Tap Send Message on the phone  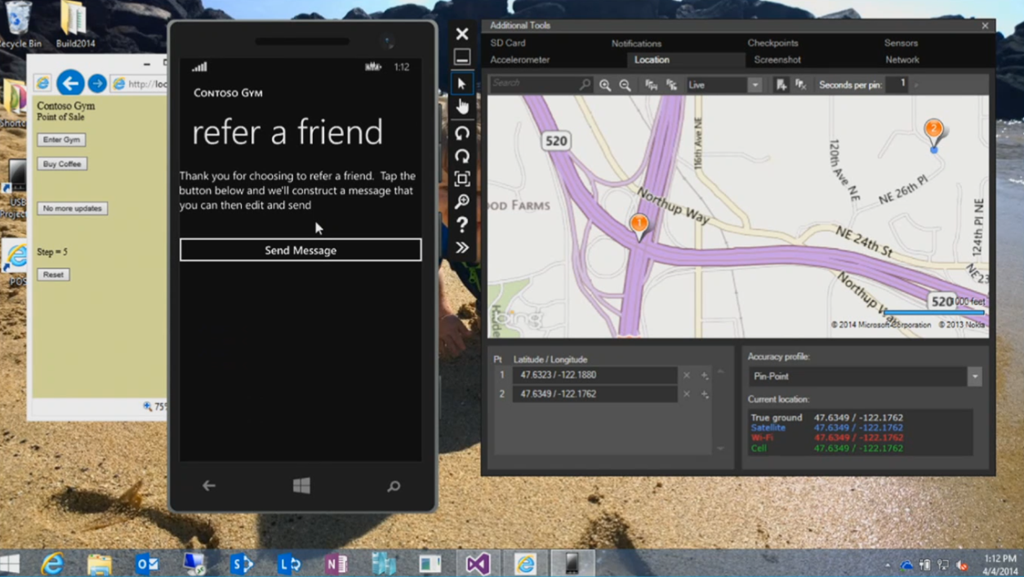(300, 250)
